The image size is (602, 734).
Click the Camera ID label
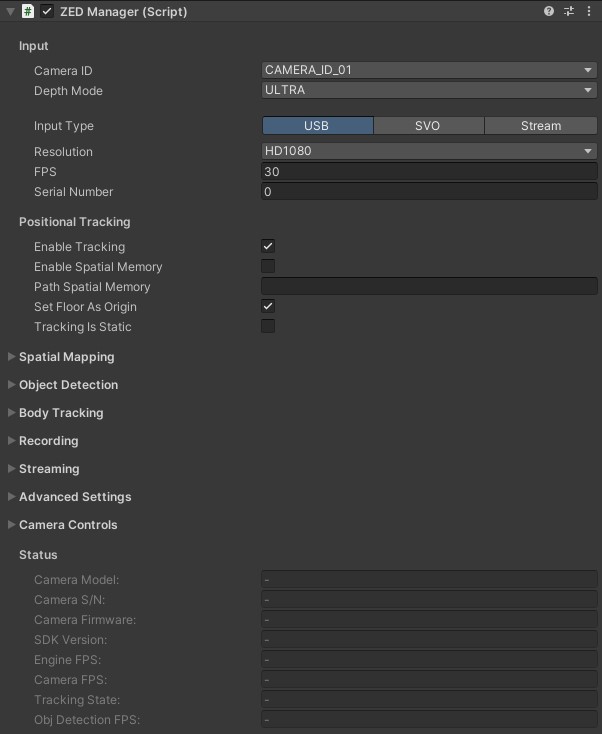click(x=63, y=71)
